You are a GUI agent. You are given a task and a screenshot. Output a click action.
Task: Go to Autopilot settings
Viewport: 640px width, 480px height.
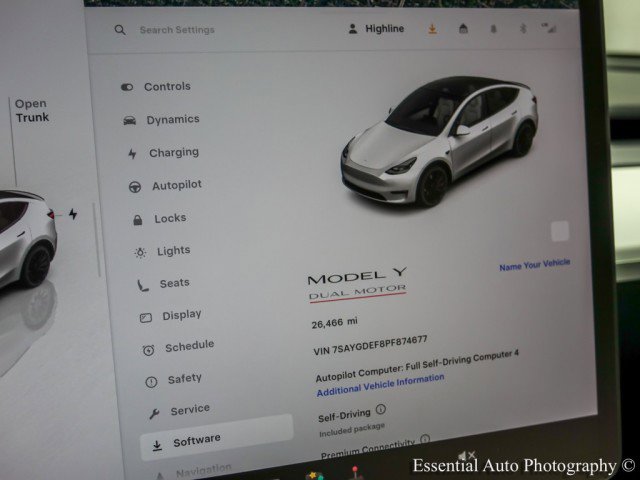[165, 185]
